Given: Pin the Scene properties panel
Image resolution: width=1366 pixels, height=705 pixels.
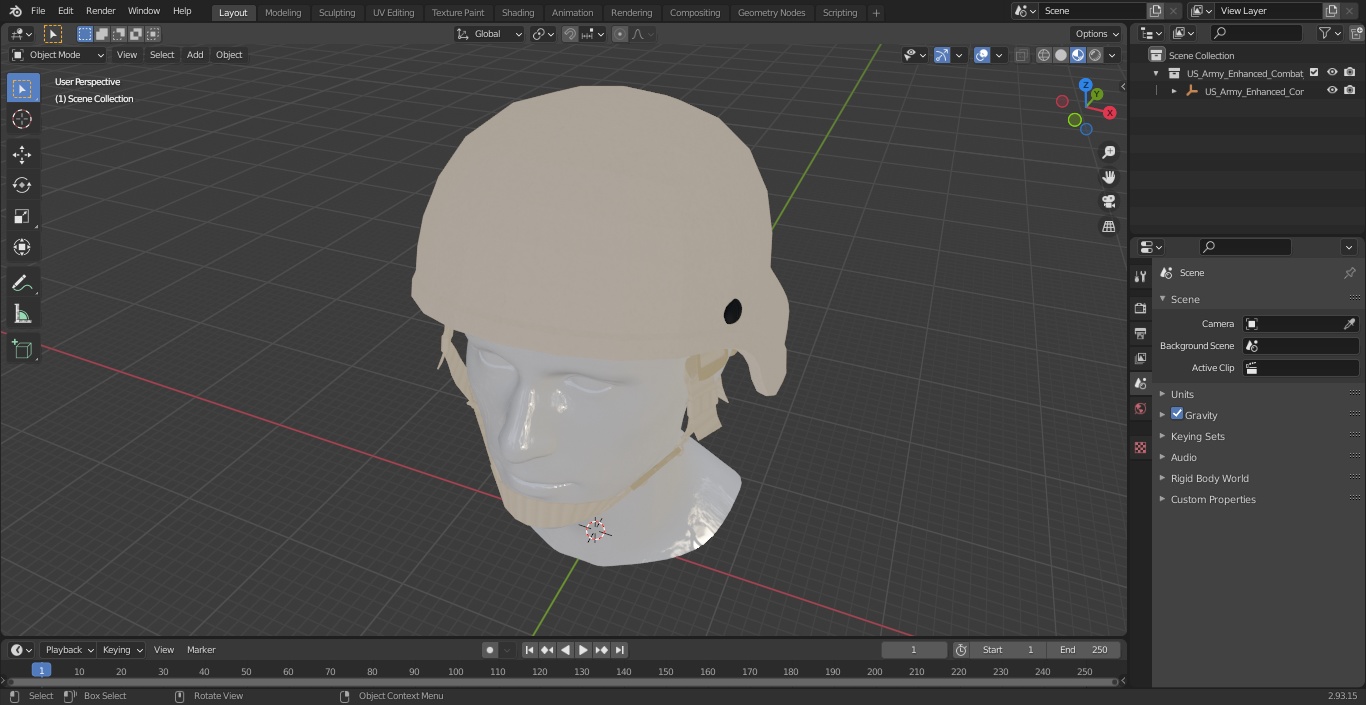Looking at the screenshot, I should point(1349,273).
